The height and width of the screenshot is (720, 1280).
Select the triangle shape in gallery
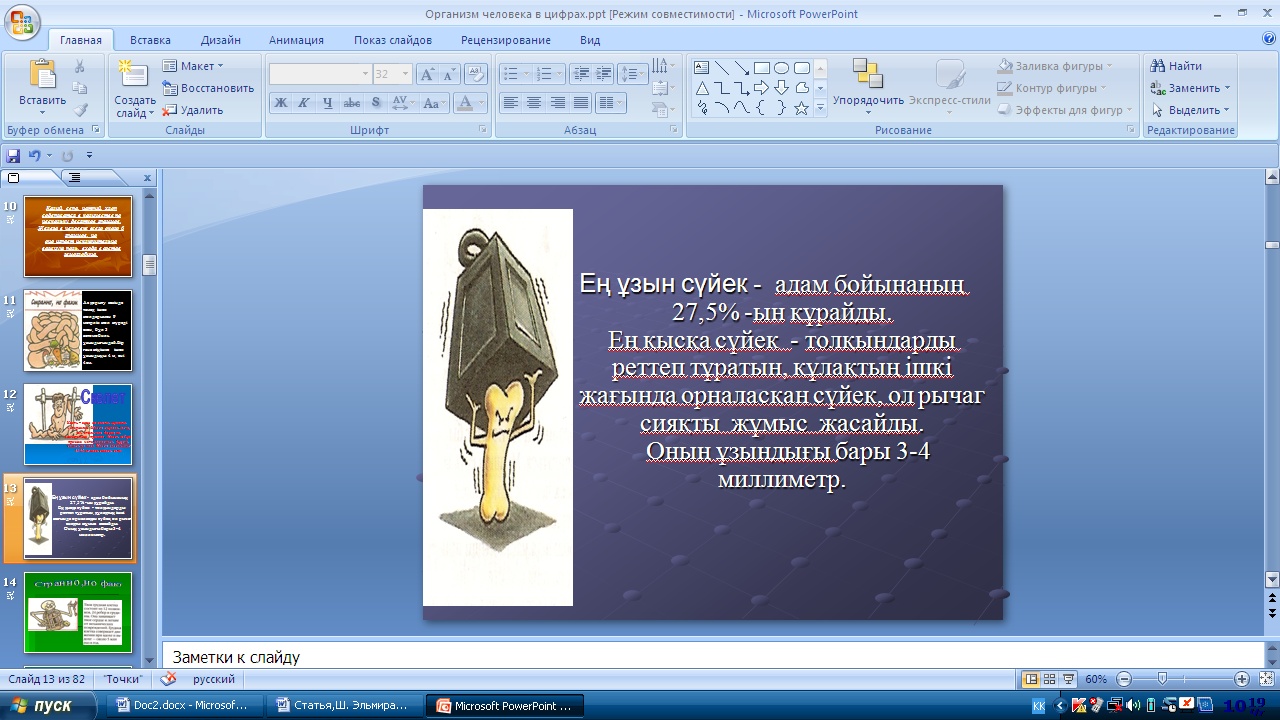point(702,88)
